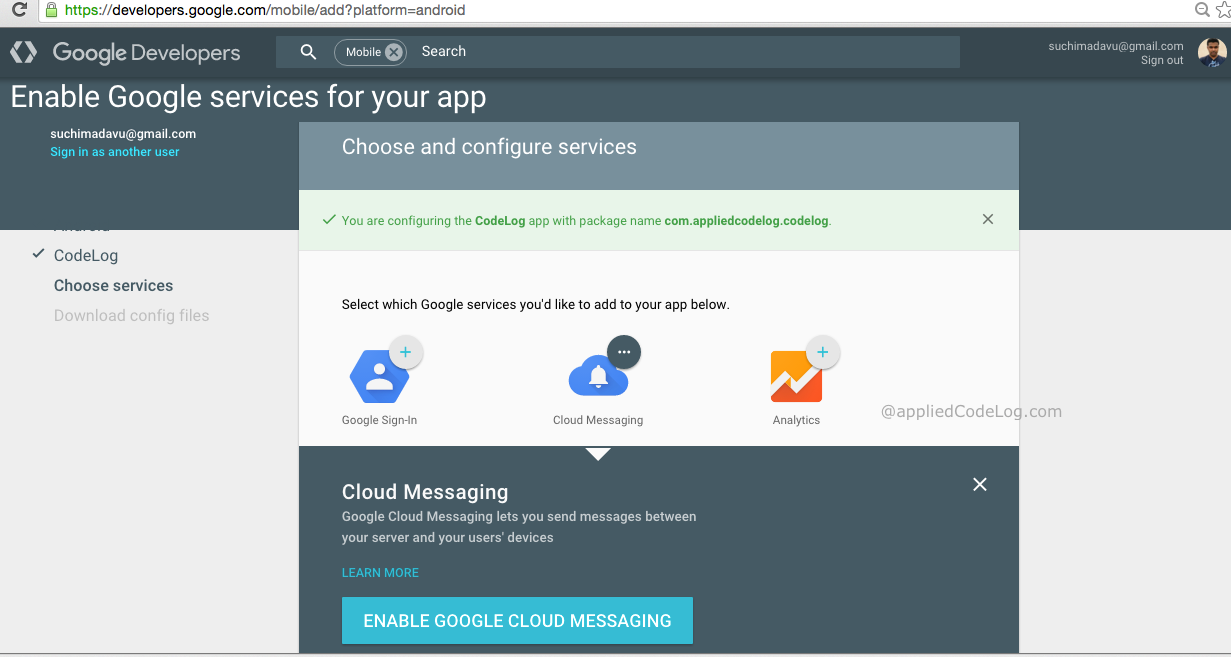1231x657 pixels.
Task: Click the Analytics chart icon
Action: point(796,376)
